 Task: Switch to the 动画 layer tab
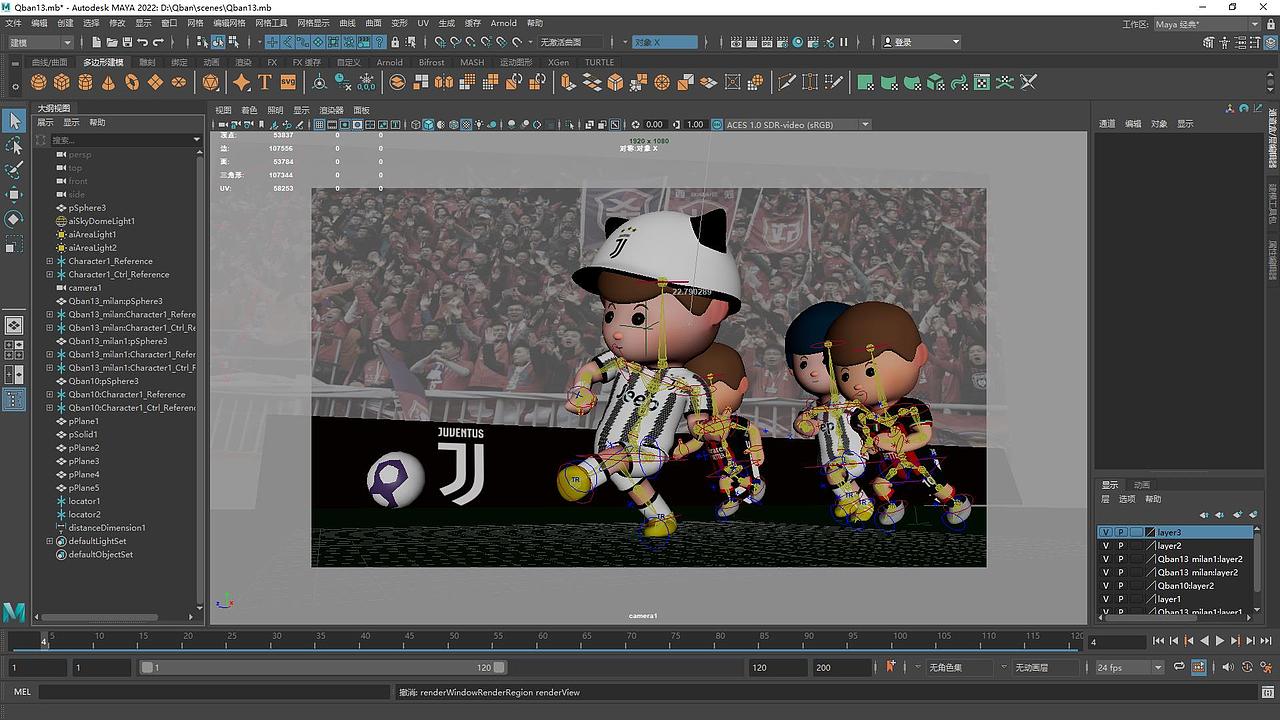[x=1141, y=485]
